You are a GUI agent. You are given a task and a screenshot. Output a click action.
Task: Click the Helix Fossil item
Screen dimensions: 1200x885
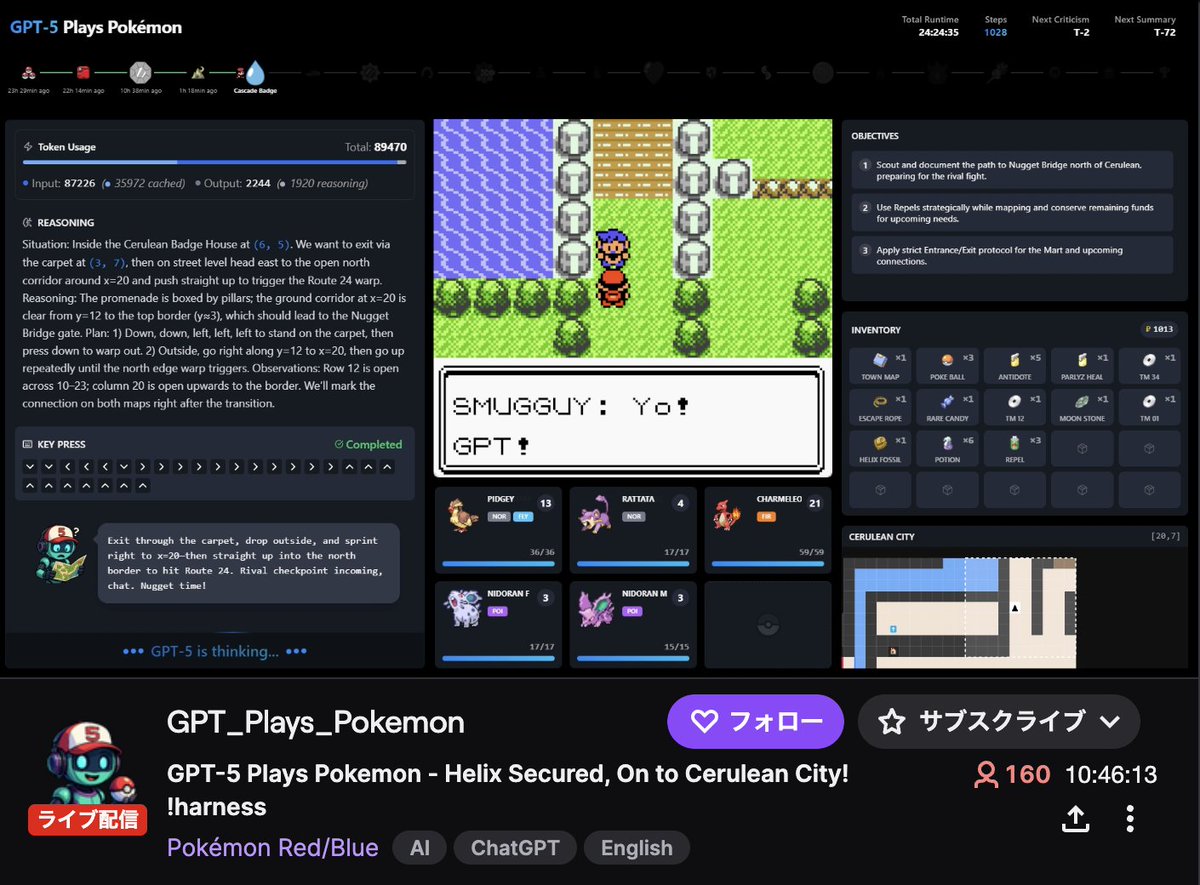[x=879, y=449]
